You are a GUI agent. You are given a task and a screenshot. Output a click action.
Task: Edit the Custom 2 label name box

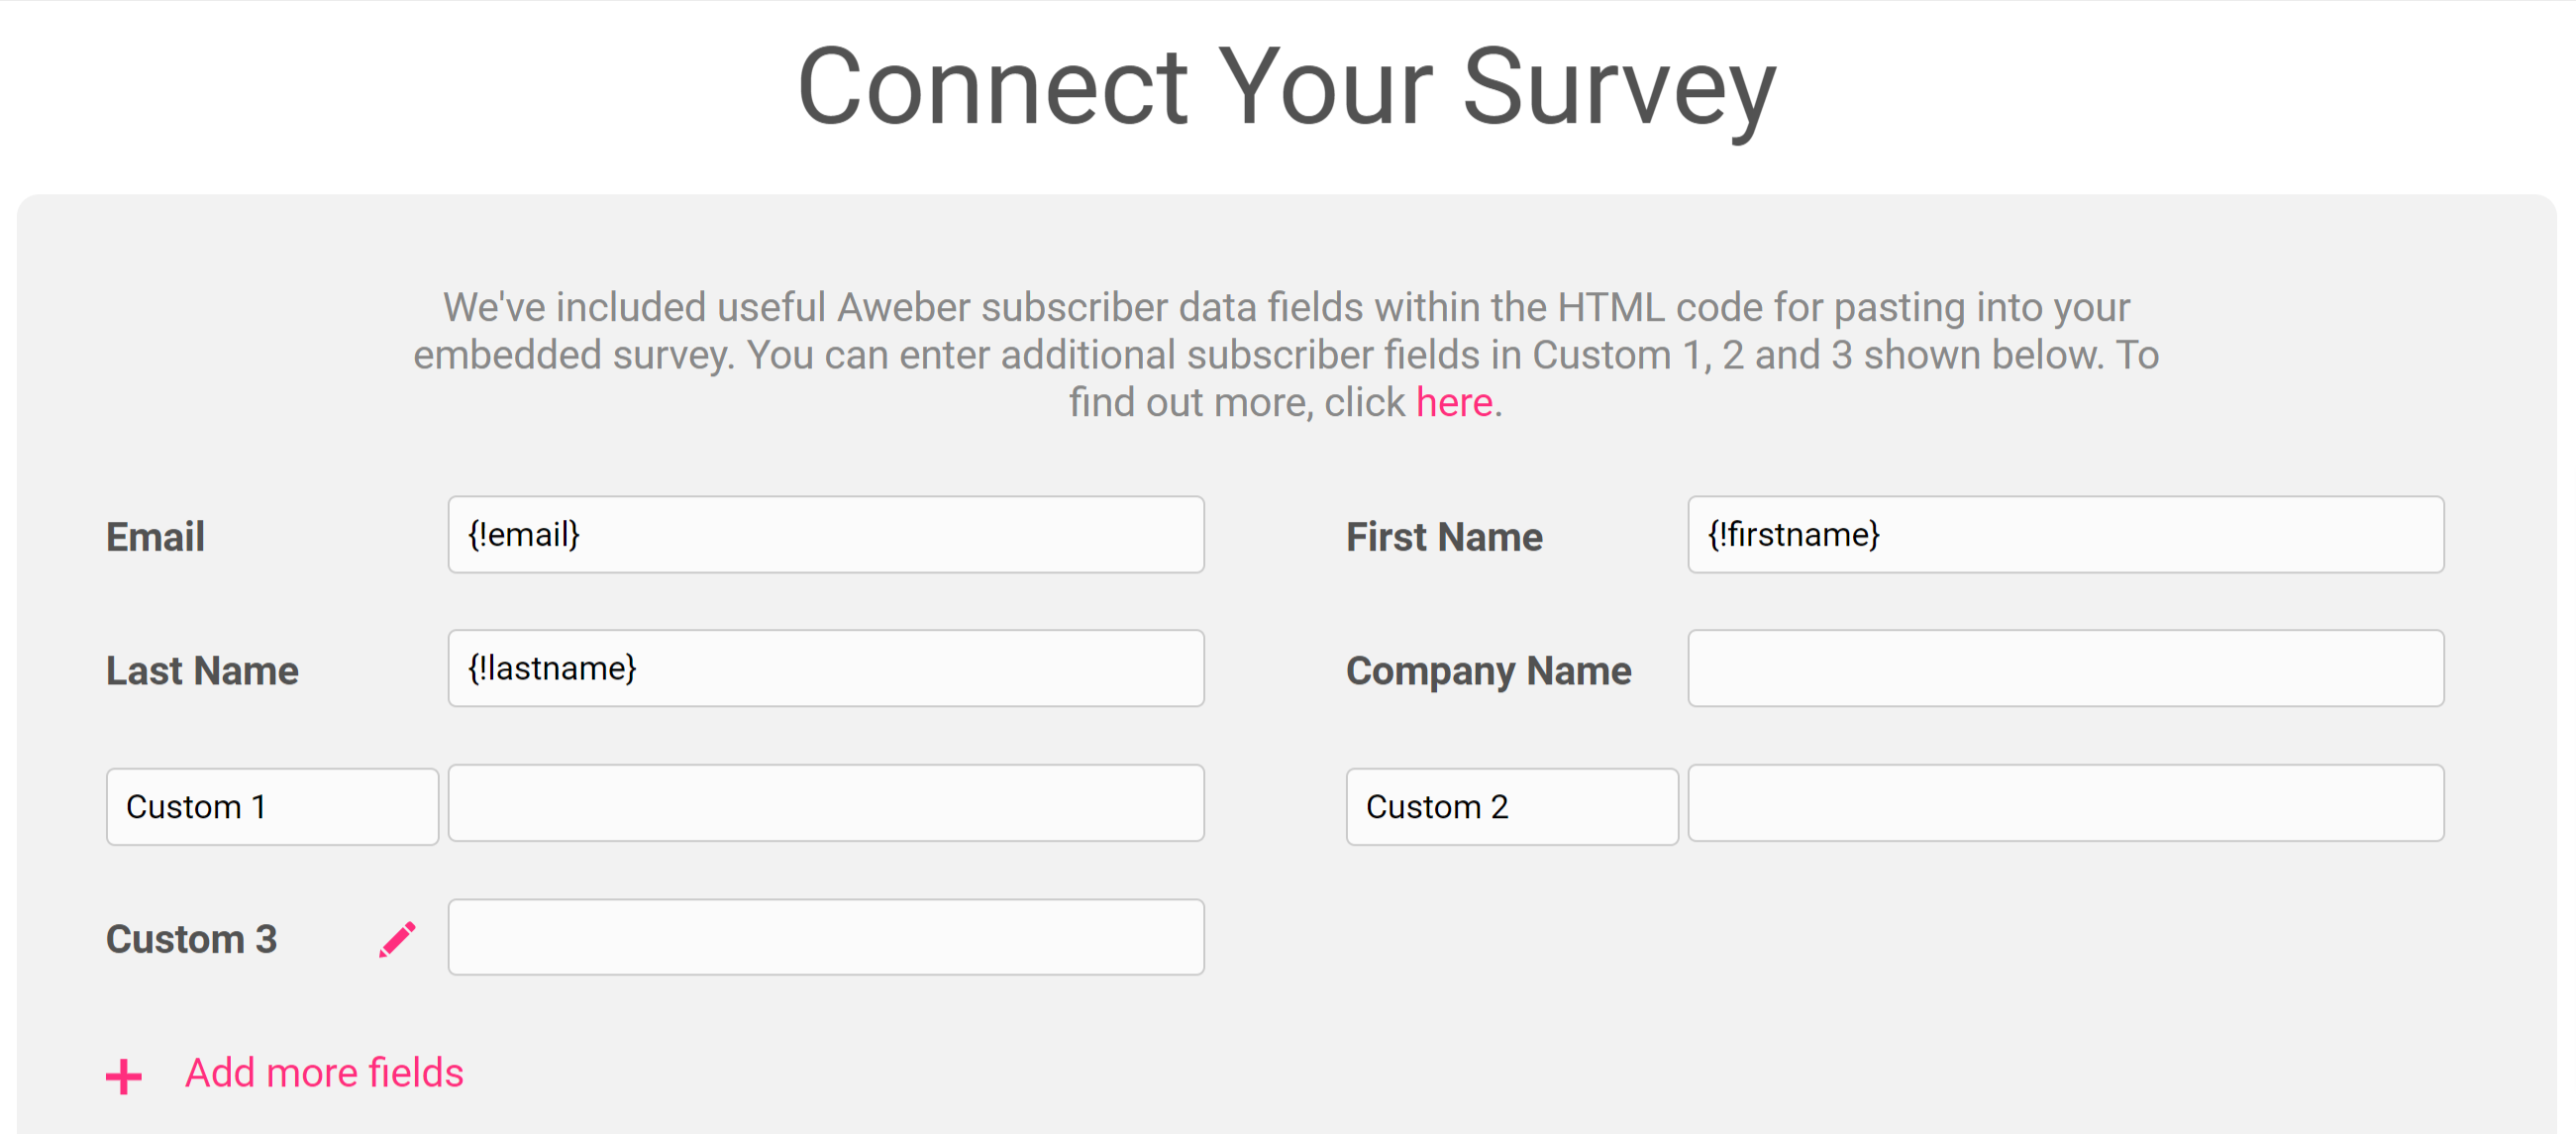[x=1512, y=806]
